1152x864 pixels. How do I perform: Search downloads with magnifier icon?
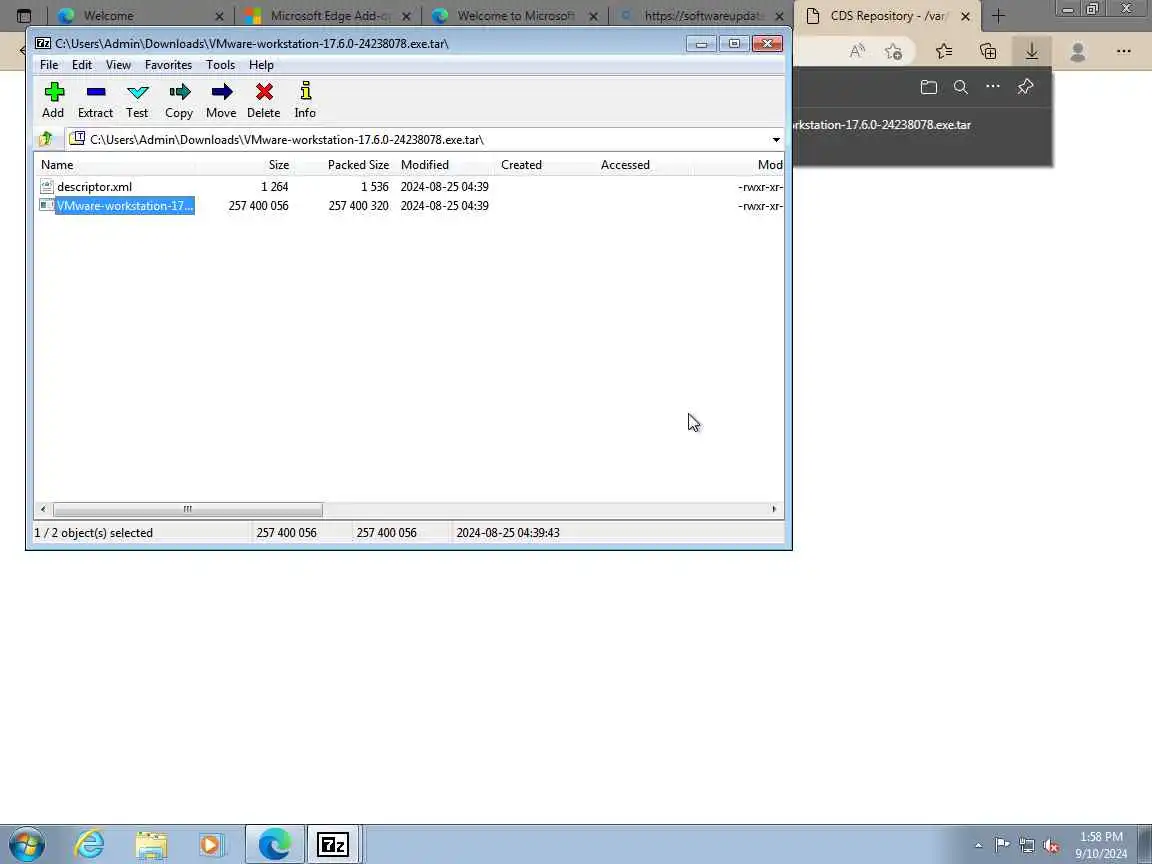960,87
